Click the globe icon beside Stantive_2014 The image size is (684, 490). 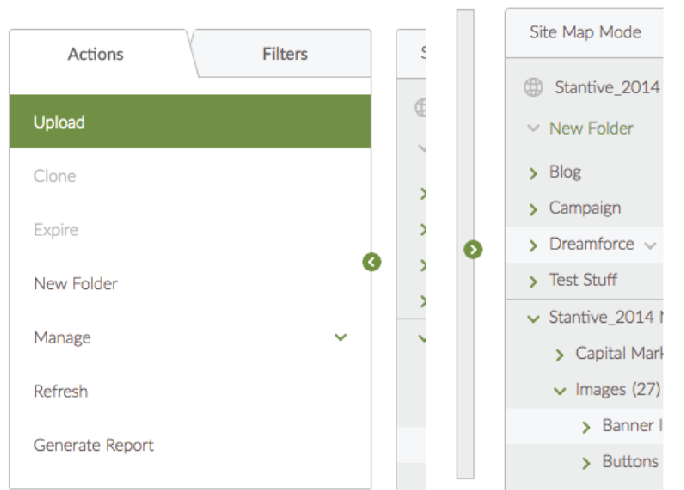pos(534,87)
